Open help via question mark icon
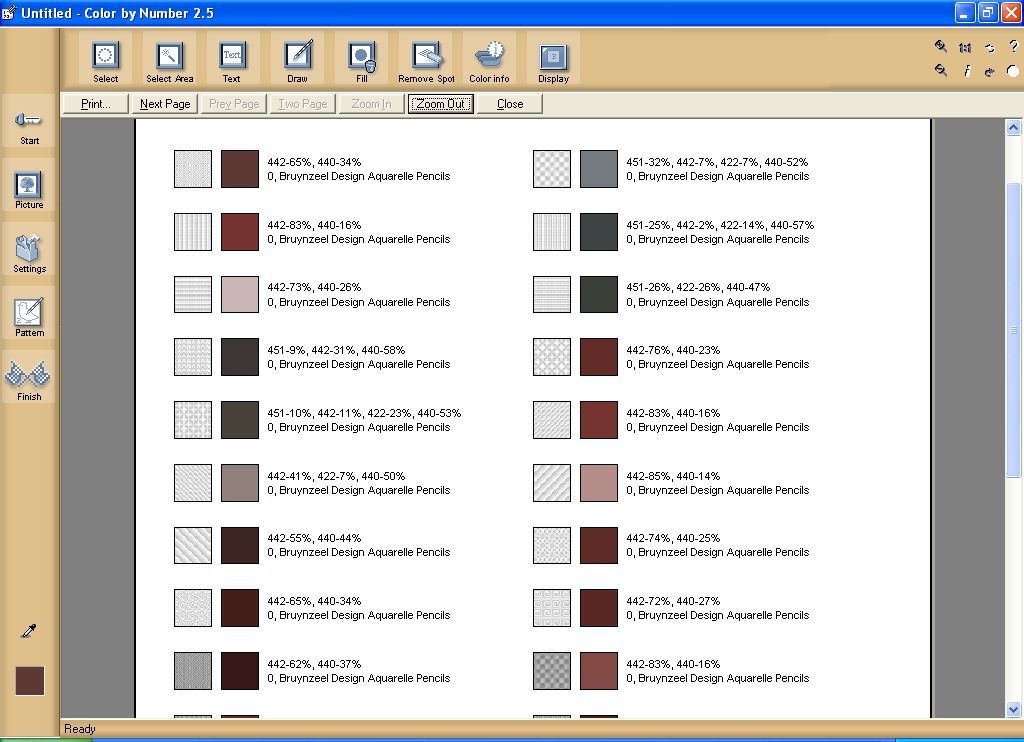 tap(1015, 46)
